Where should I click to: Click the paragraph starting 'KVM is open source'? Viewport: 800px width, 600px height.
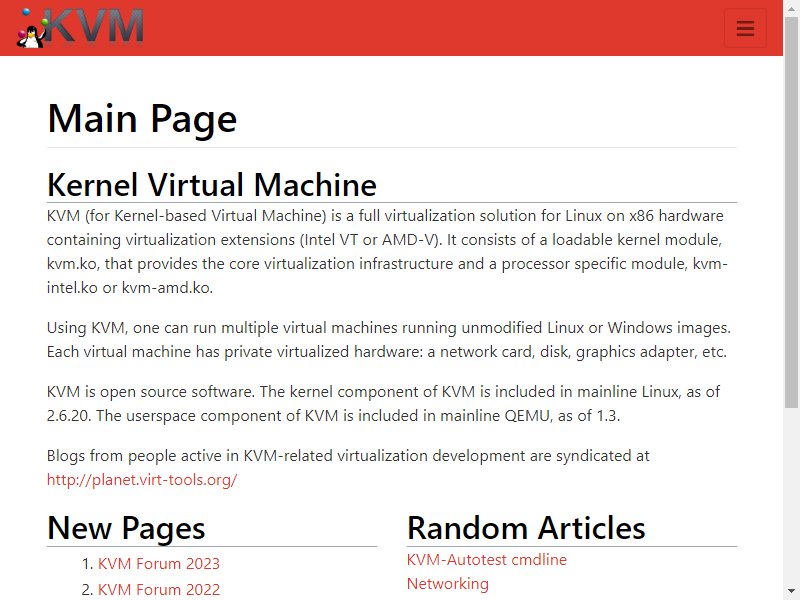point(384,404)
